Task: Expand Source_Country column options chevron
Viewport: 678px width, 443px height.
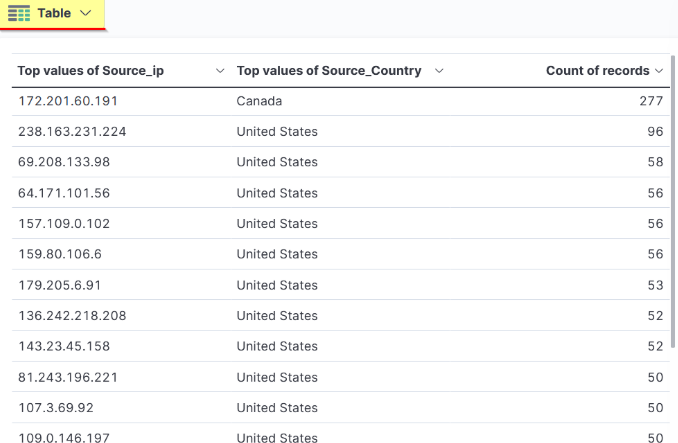Action: click(439, 71)
